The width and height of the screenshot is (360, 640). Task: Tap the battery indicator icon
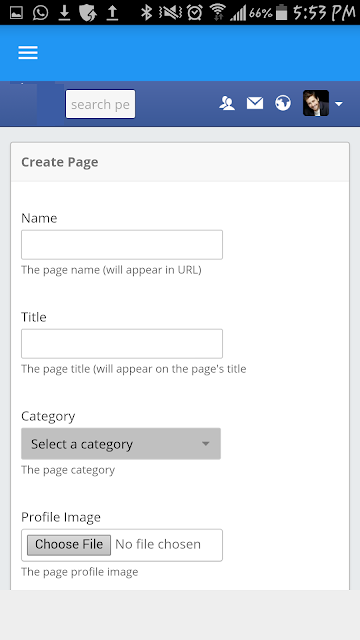pos(281,13)
